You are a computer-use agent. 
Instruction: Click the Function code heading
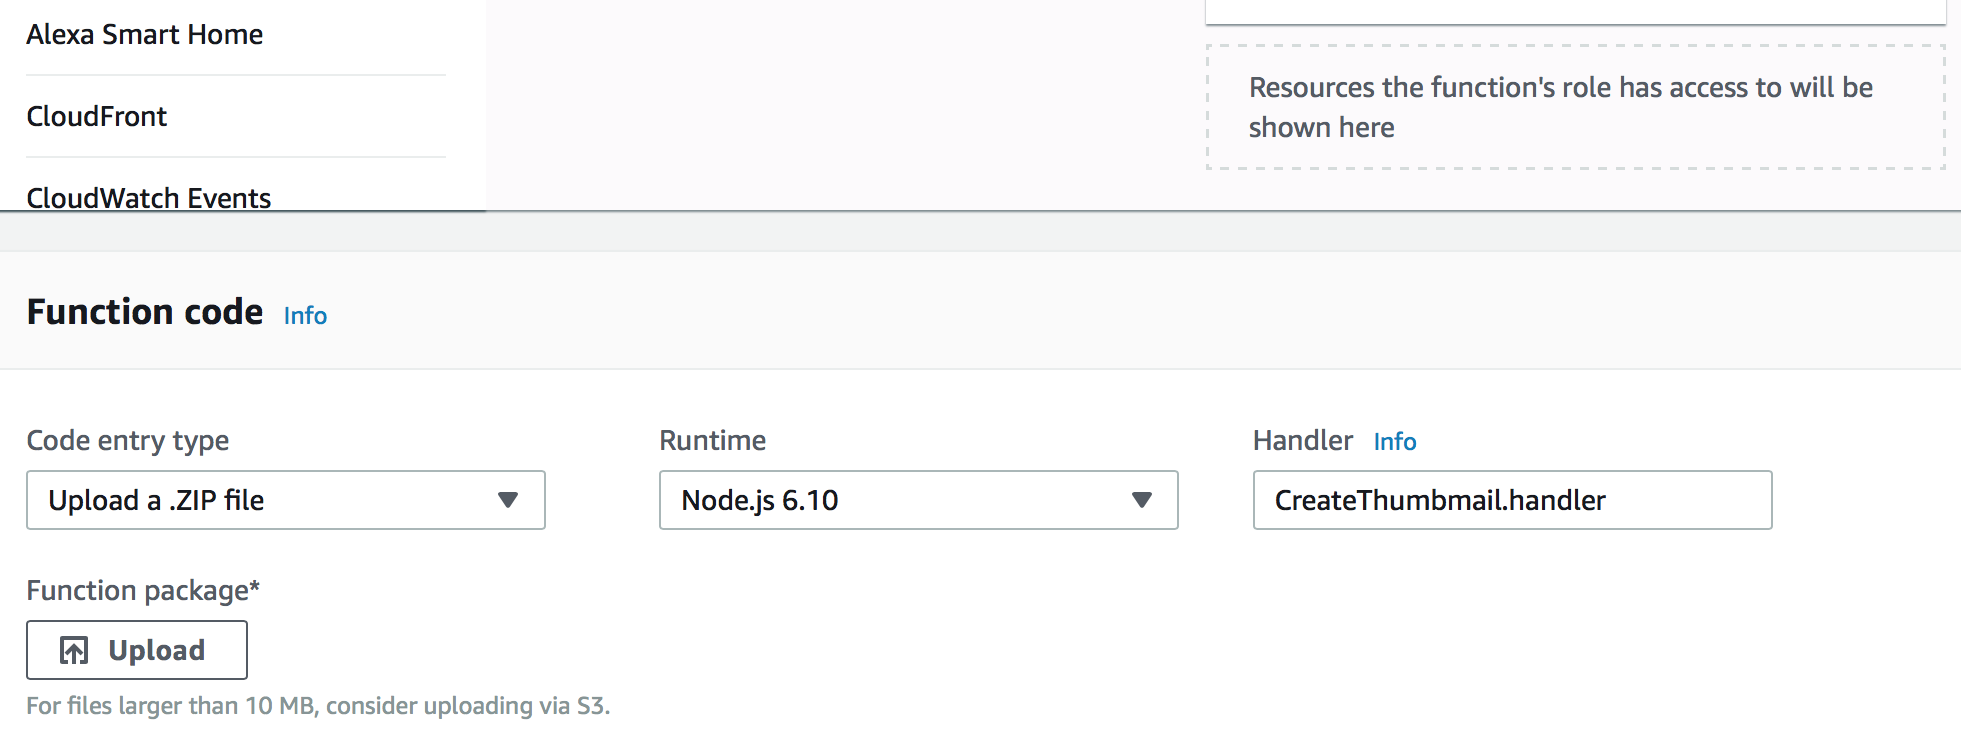[x=145, y=312]
